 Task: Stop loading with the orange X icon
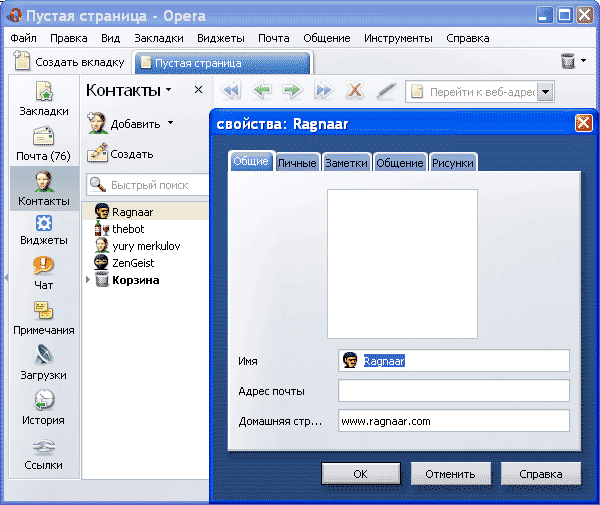click(355, 90)
